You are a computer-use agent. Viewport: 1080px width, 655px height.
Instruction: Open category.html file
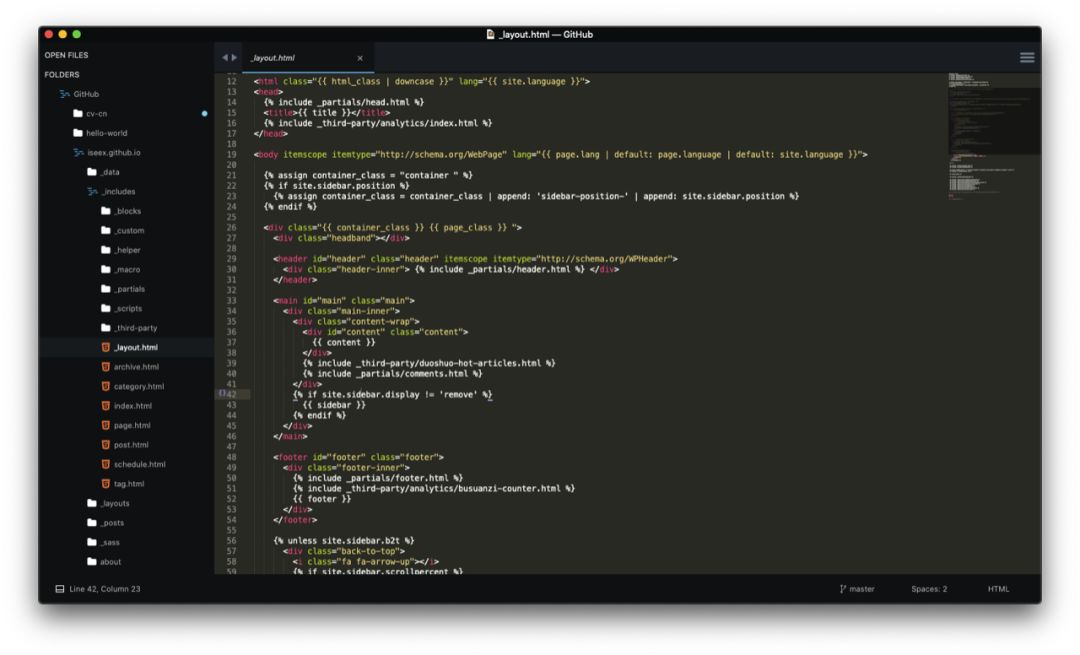coord(138,386)
